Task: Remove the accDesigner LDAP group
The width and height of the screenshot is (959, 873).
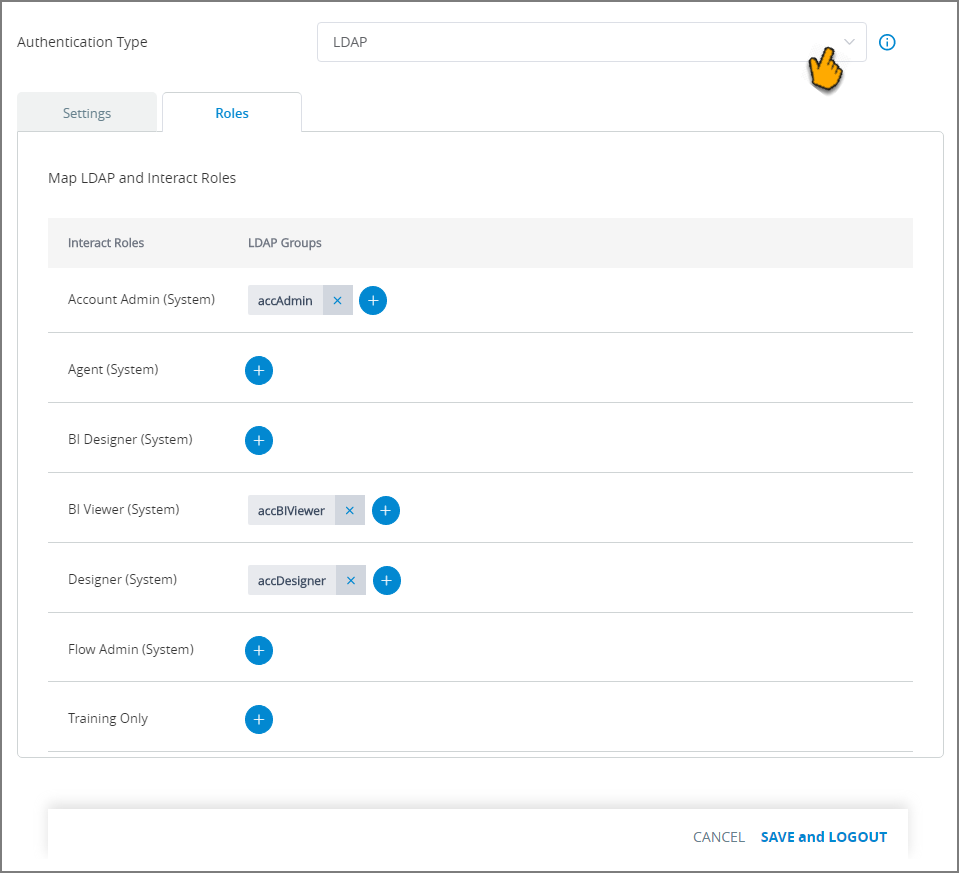Action: tap(351, 580)
